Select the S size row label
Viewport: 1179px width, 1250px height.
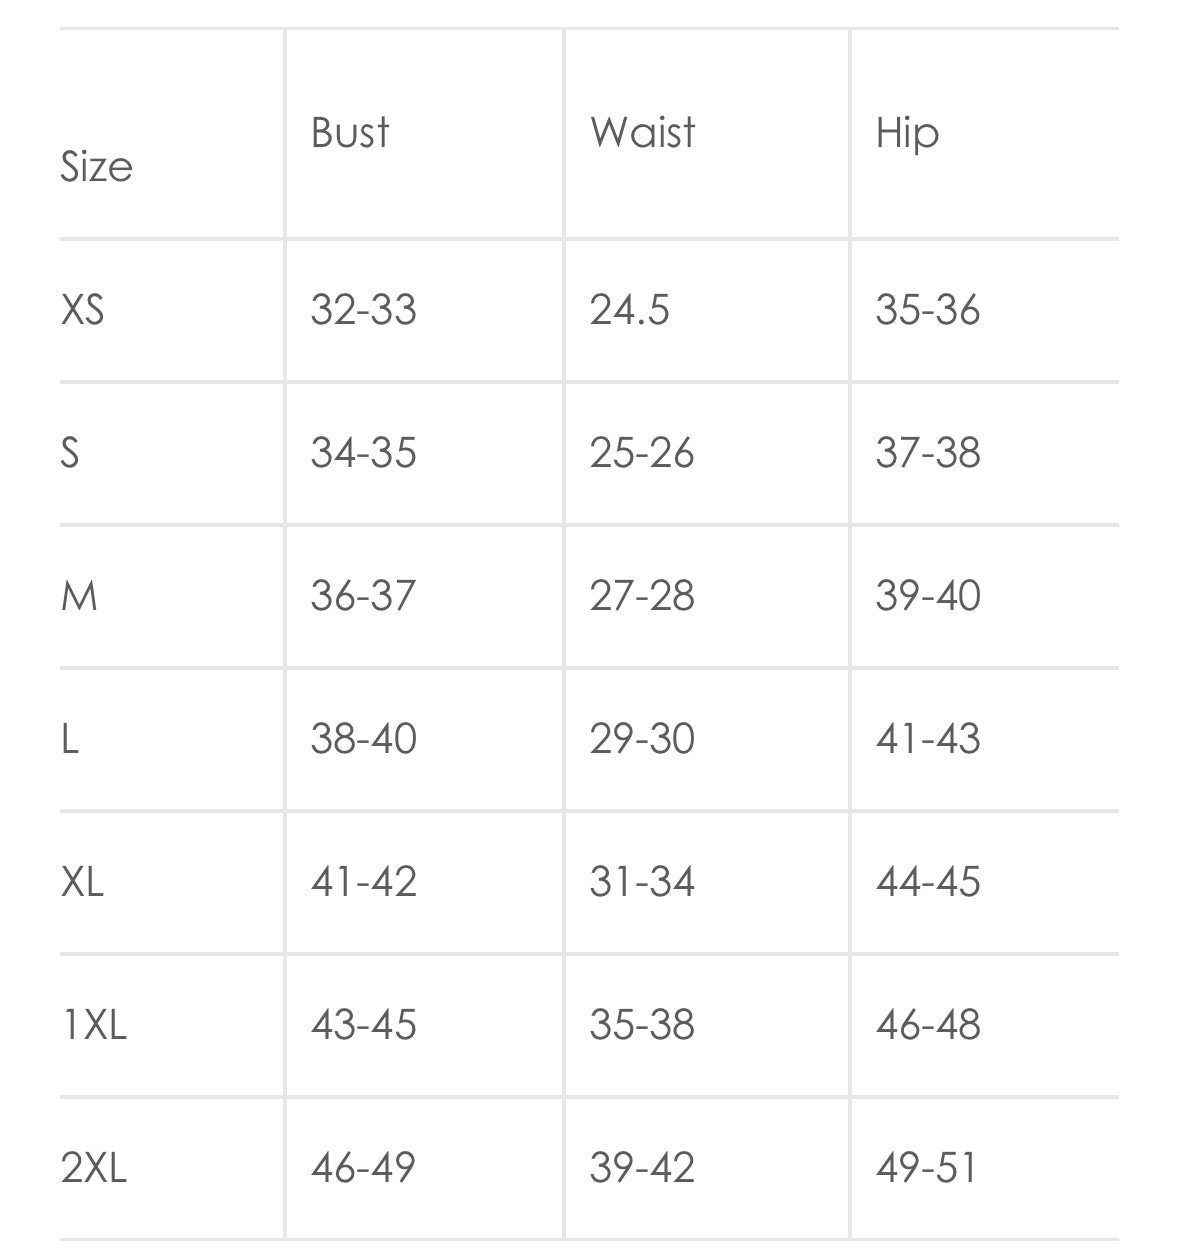pyautogui.click(x=70, y=453)
